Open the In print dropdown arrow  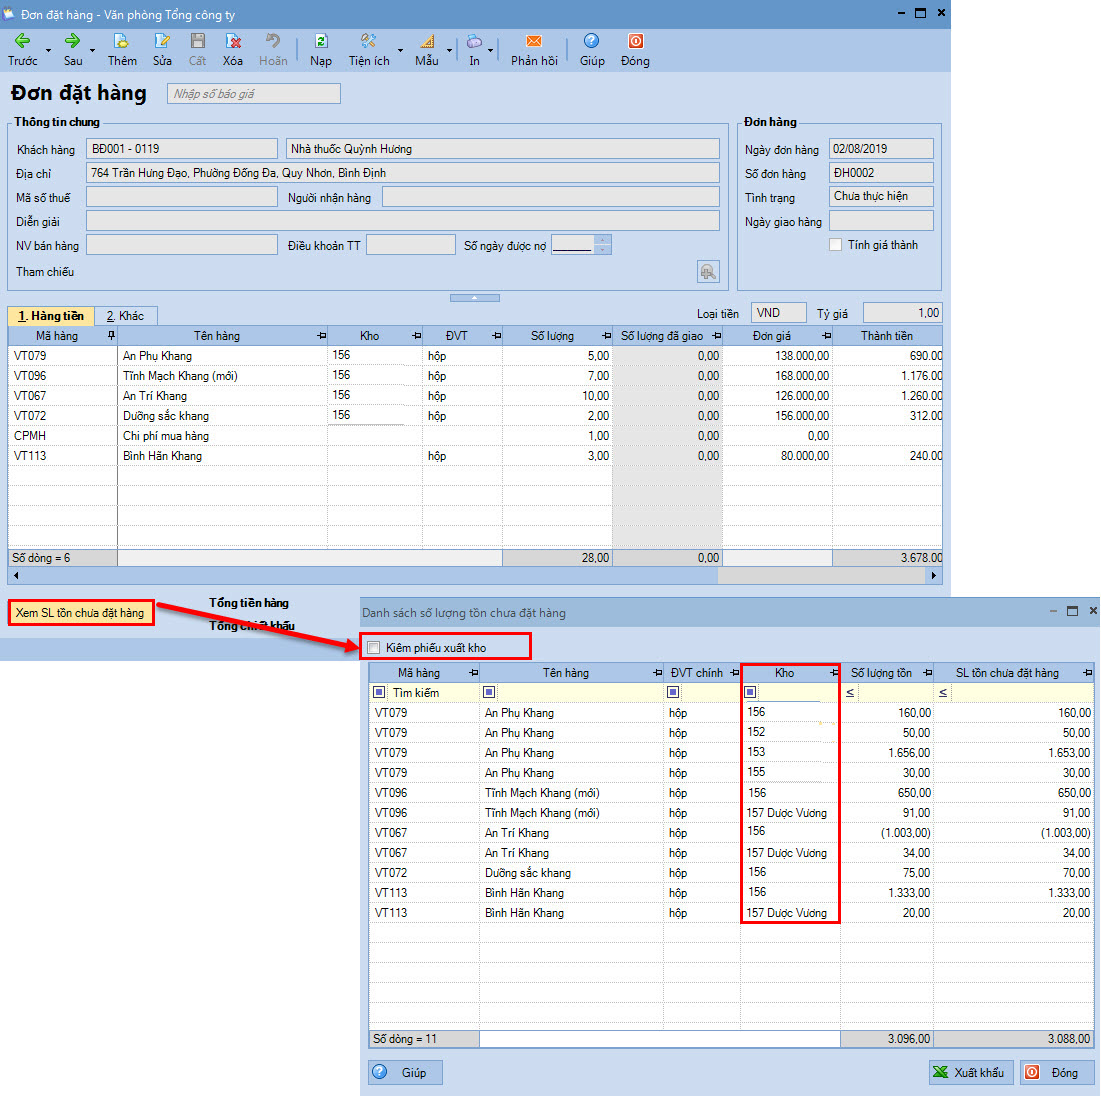[x=490, y=50]
